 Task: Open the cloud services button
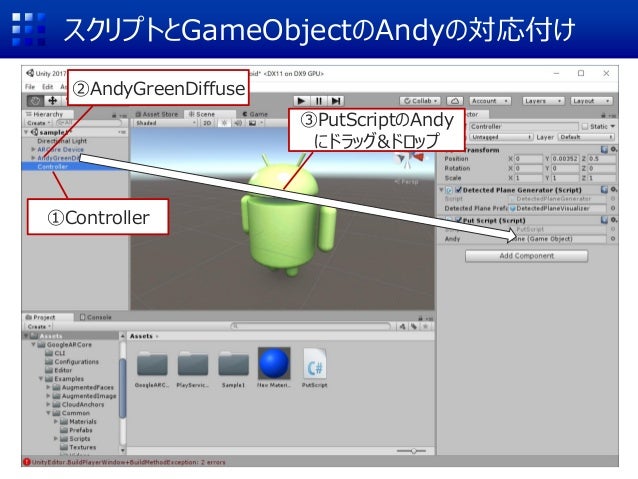click(455, 101)
